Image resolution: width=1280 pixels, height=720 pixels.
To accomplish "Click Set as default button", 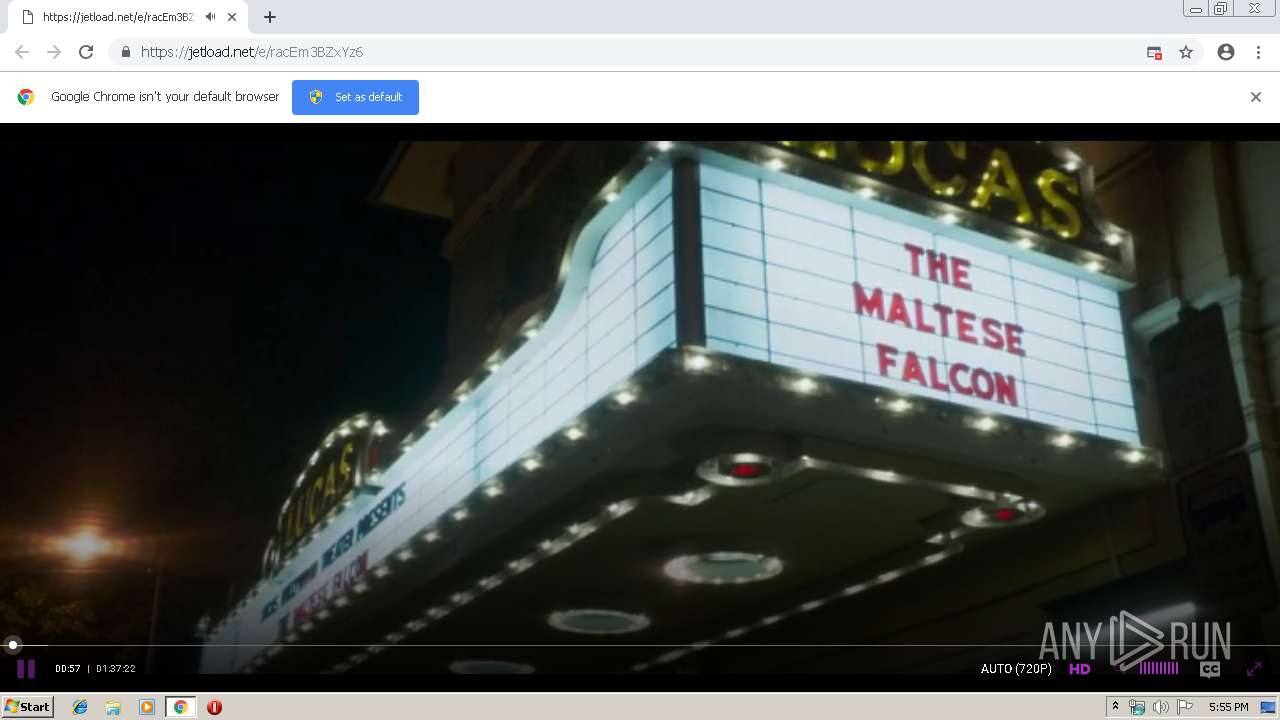I will (355, 97).
